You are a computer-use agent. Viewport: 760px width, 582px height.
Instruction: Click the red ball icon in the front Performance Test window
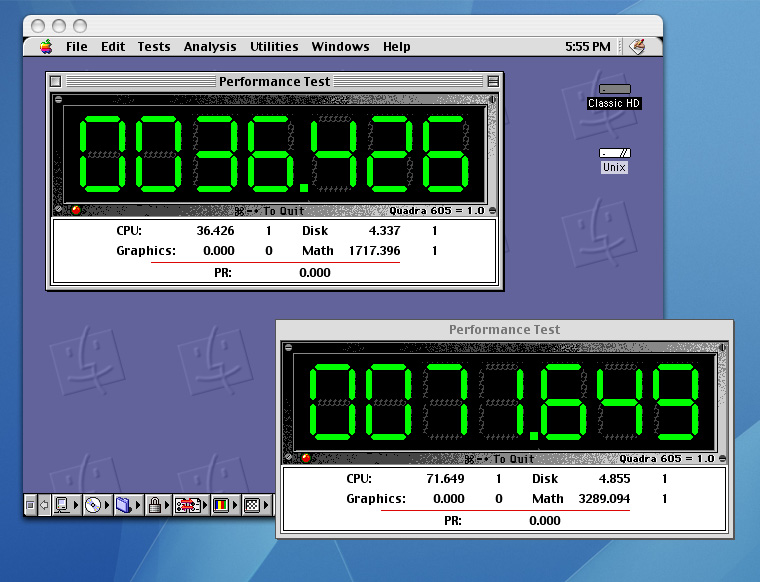coord(76,210)
